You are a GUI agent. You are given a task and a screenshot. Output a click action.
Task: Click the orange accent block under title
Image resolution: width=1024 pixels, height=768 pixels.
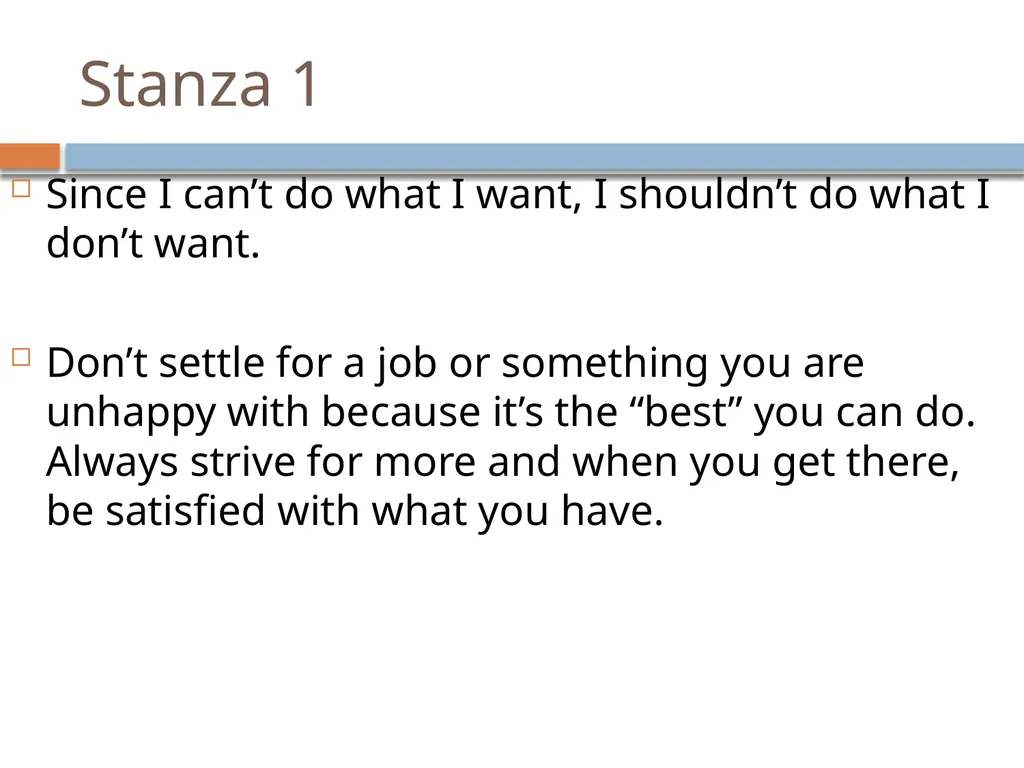click(x=29, y=157)
